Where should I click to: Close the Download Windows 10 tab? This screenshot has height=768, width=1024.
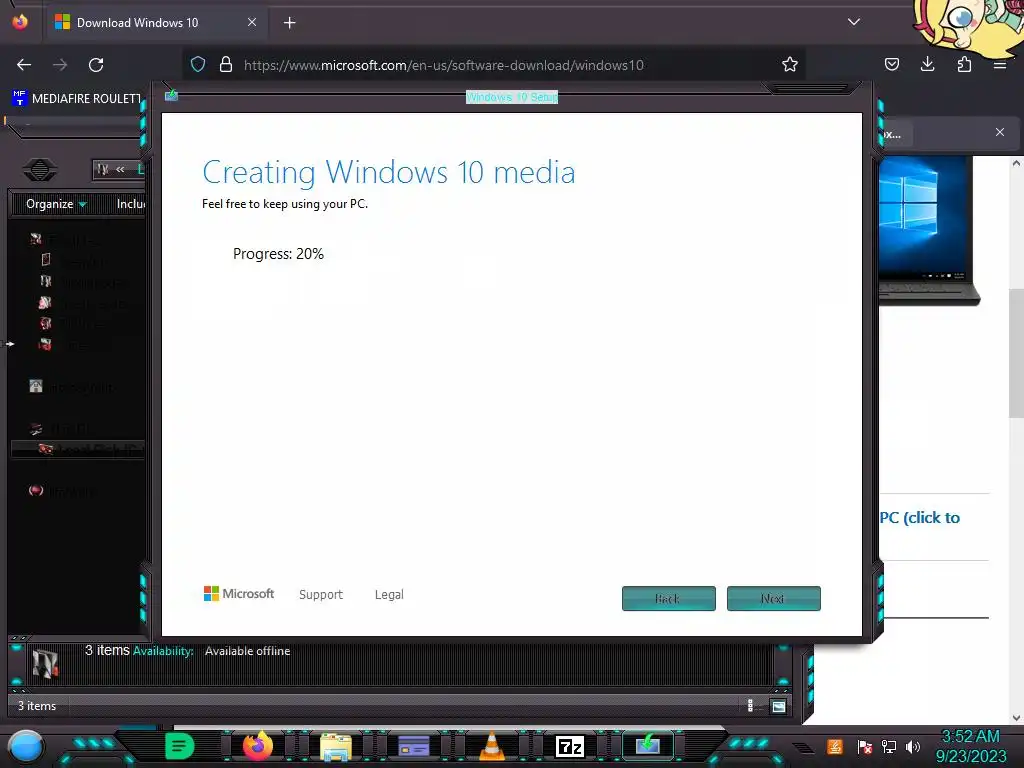252,22
